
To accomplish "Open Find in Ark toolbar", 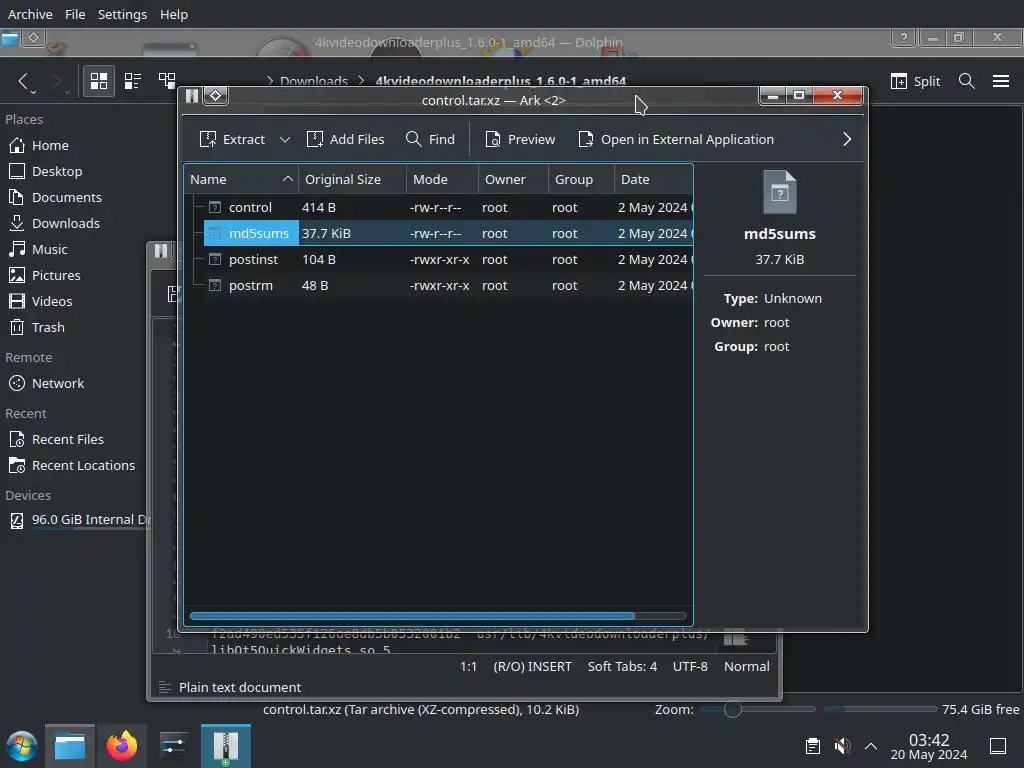I will 430,139.
